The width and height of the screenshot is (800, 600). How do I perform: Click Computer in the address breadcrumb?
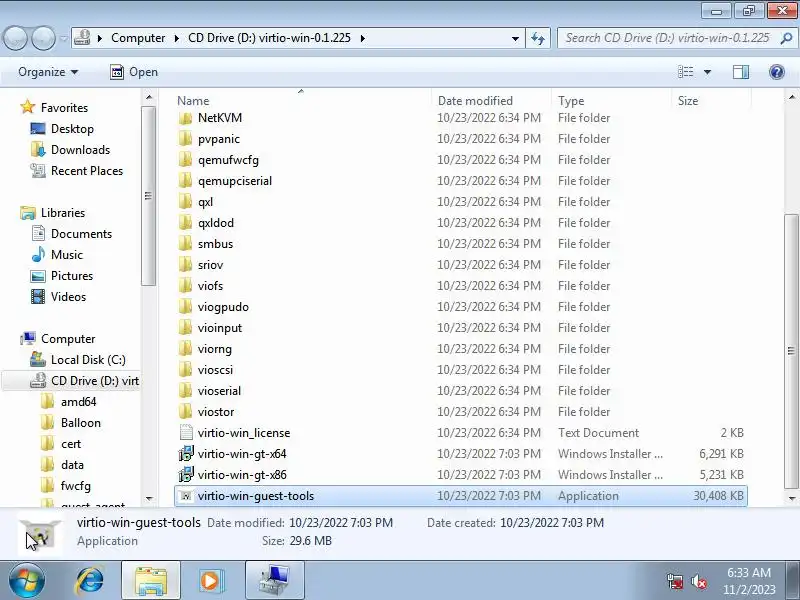tap(138, 38)
